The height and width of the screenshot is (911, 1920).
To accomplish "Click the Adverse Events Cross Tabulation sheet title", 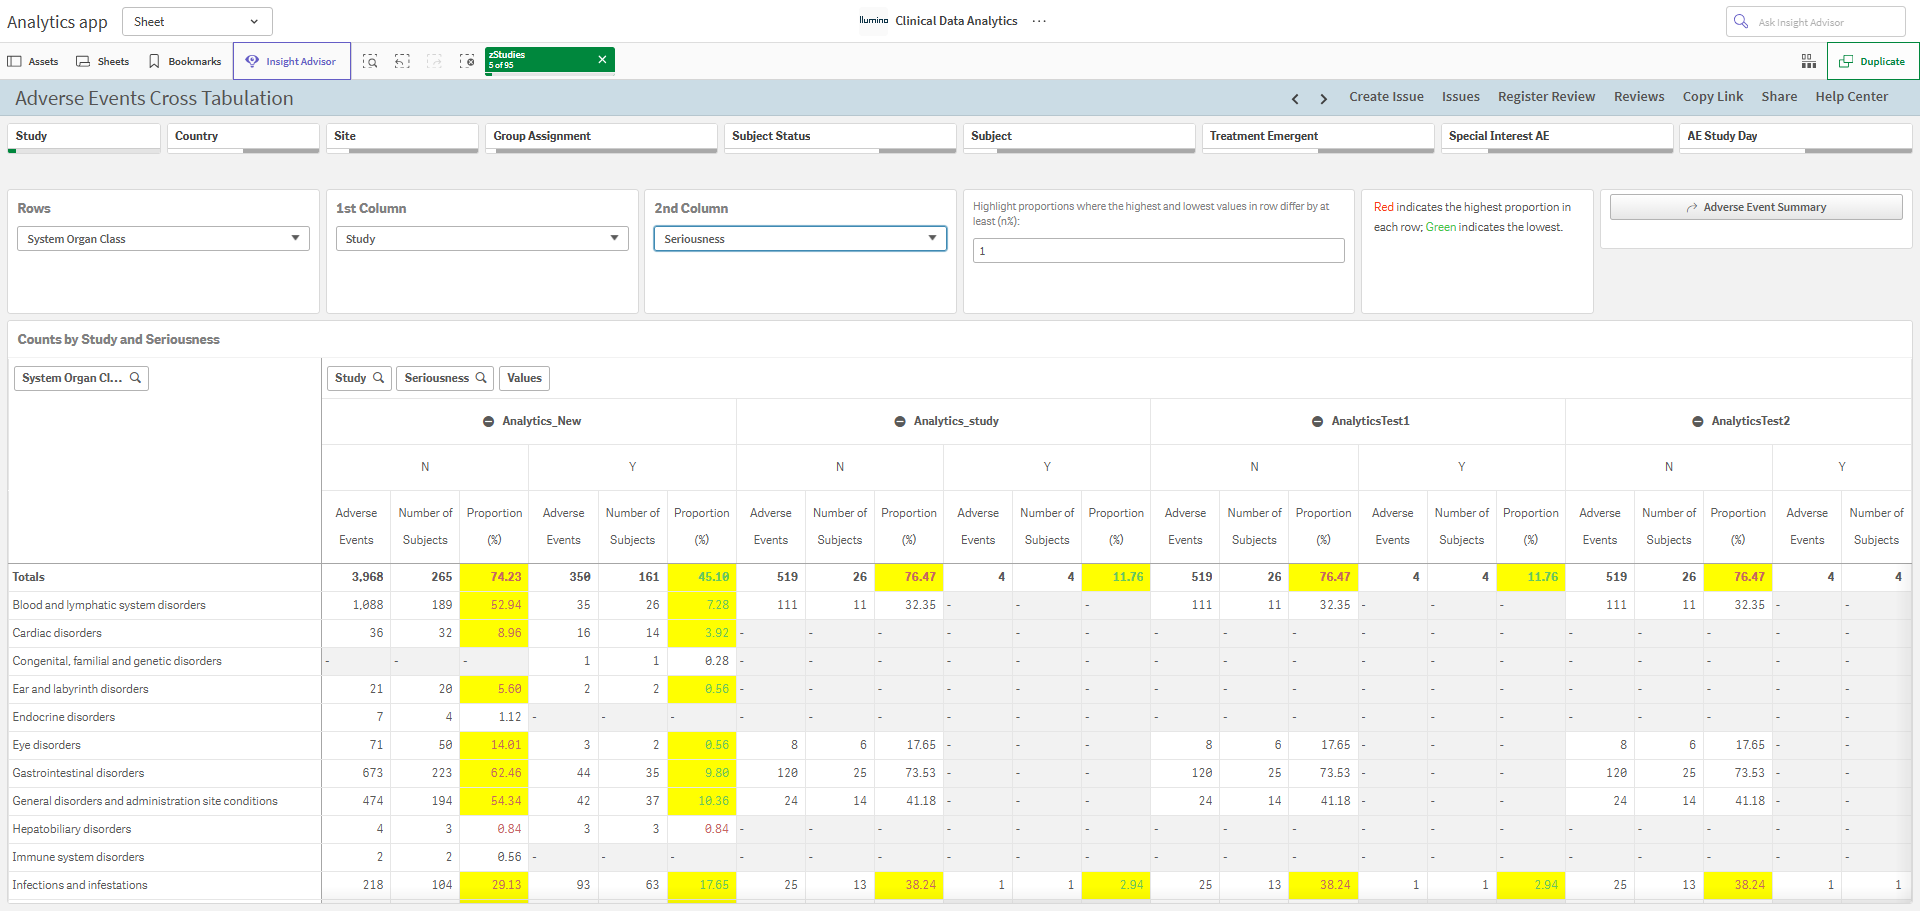I will [154, 98].
